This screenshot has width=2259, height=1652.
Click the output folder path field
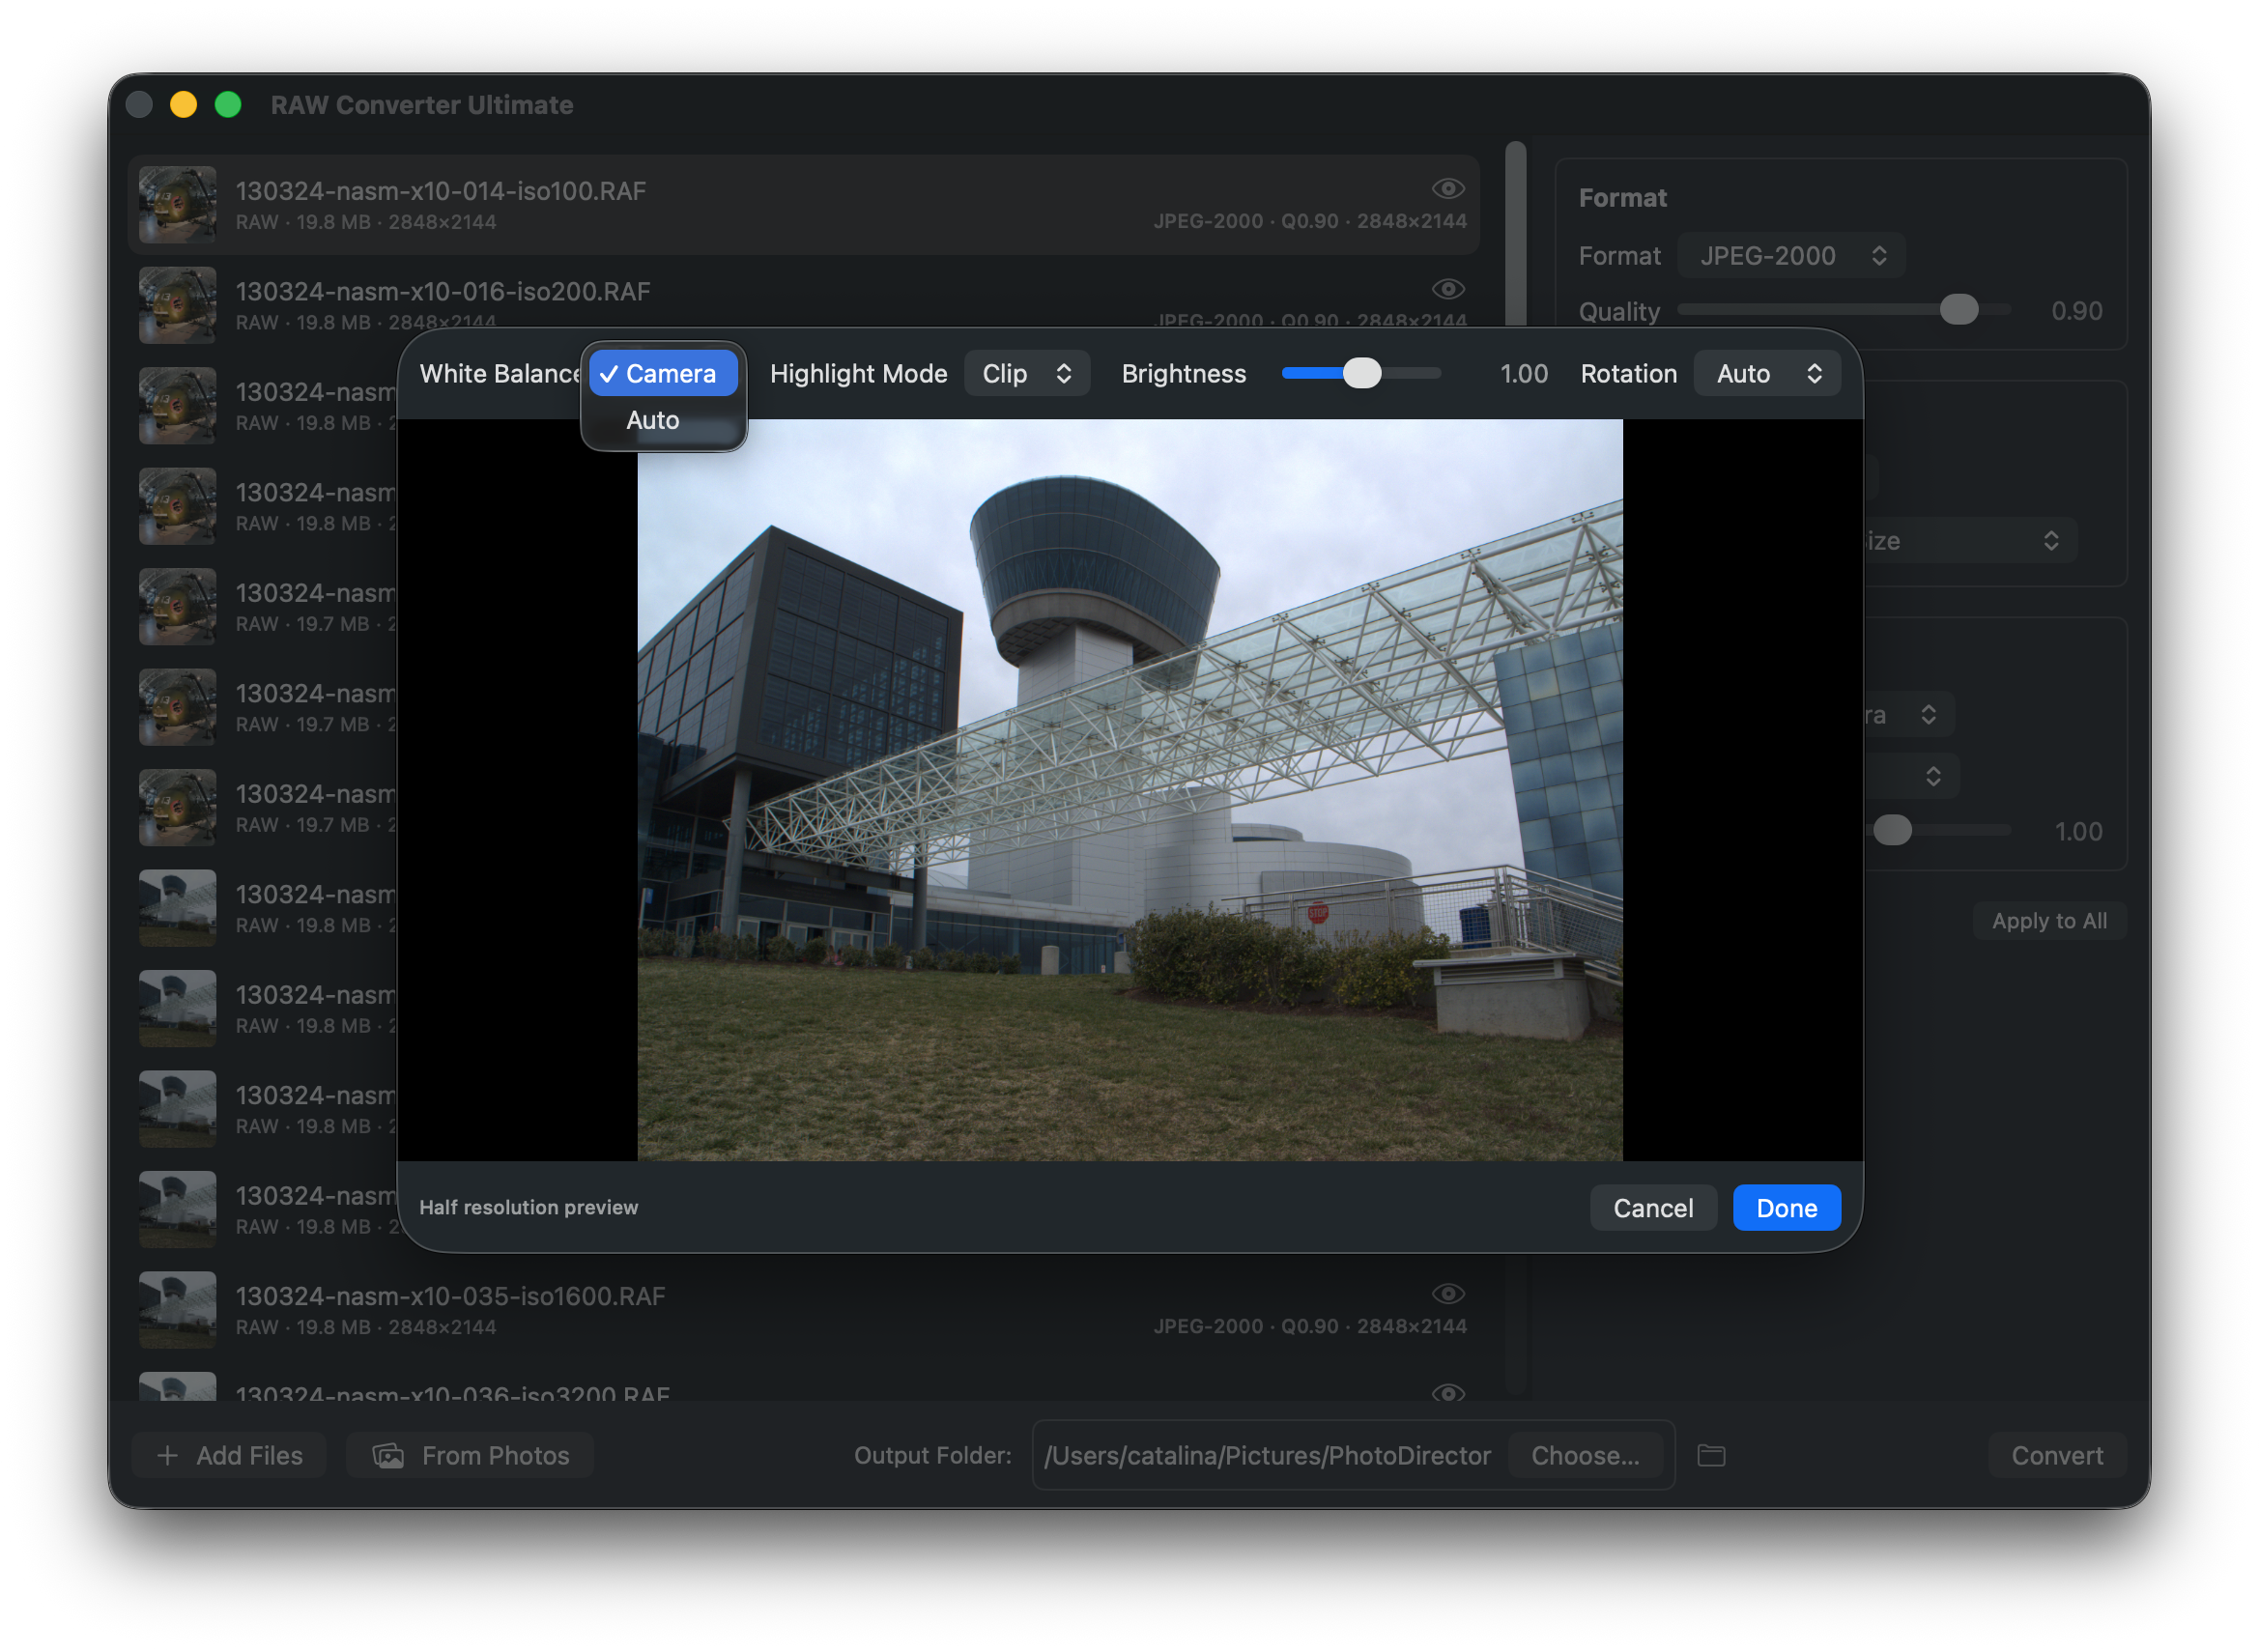click(x=1268, y=1456)
